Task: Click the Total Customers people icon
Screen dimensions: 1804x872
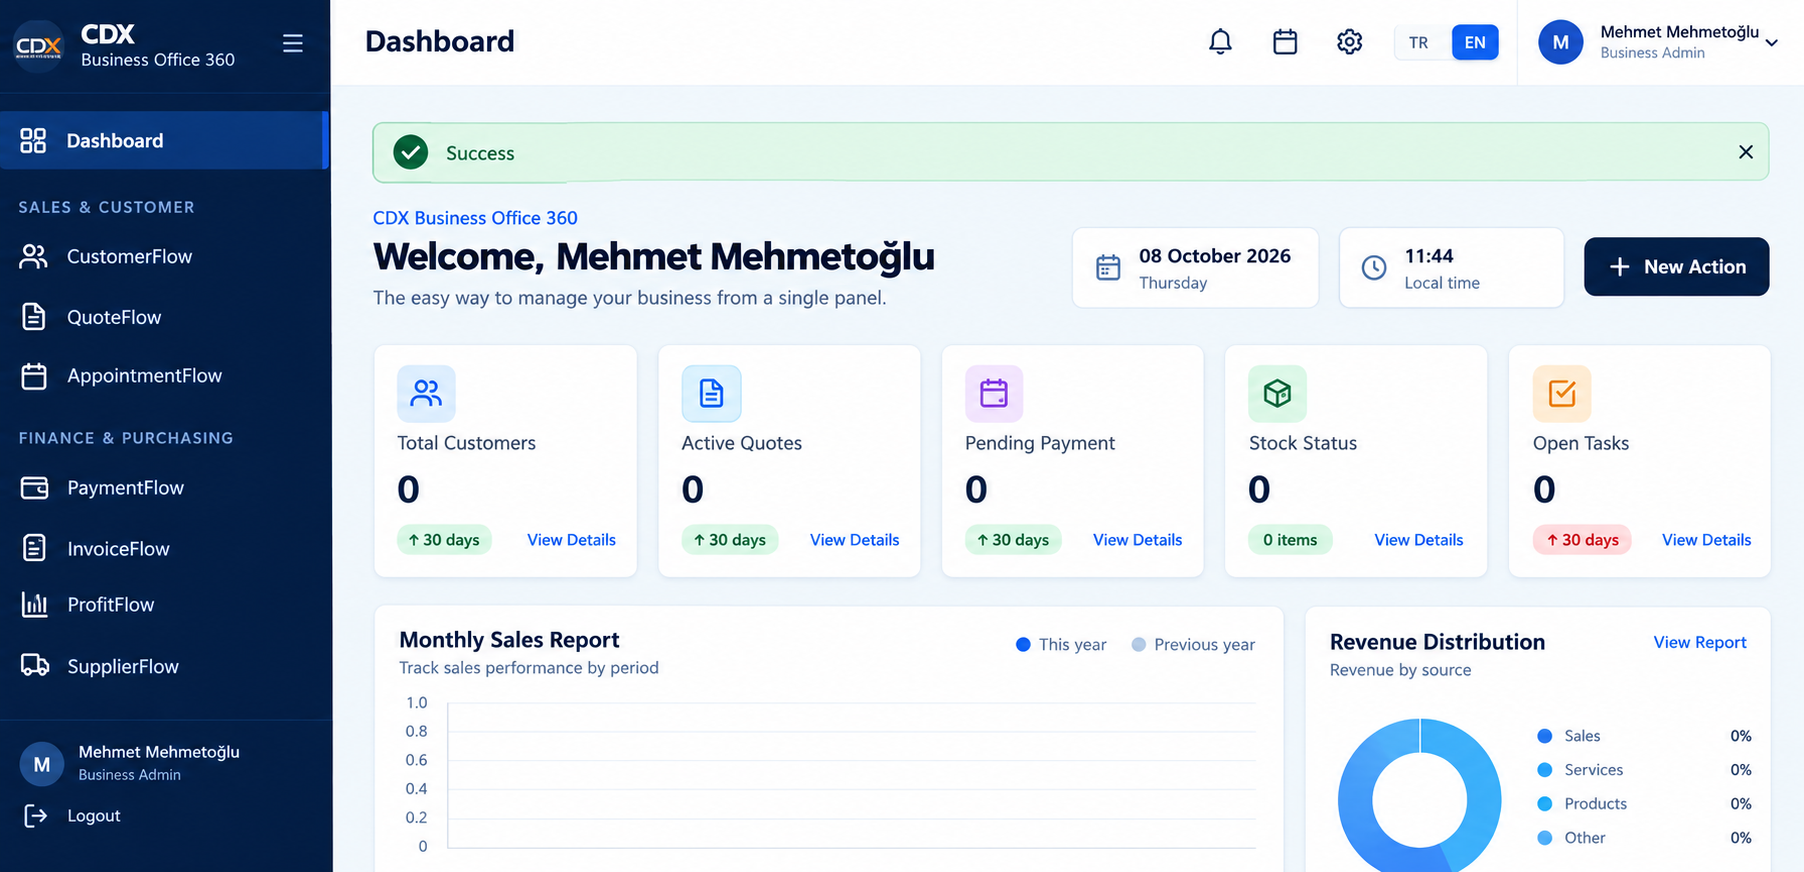Action: click(x=426, y=393)
